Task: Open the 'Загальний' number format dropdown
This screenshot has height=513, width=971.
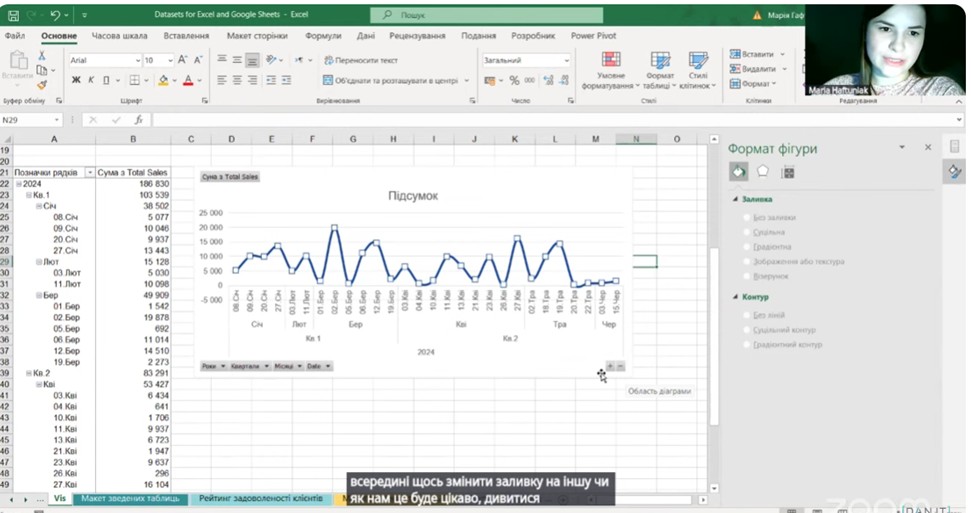Action: [x=526, y=60]
